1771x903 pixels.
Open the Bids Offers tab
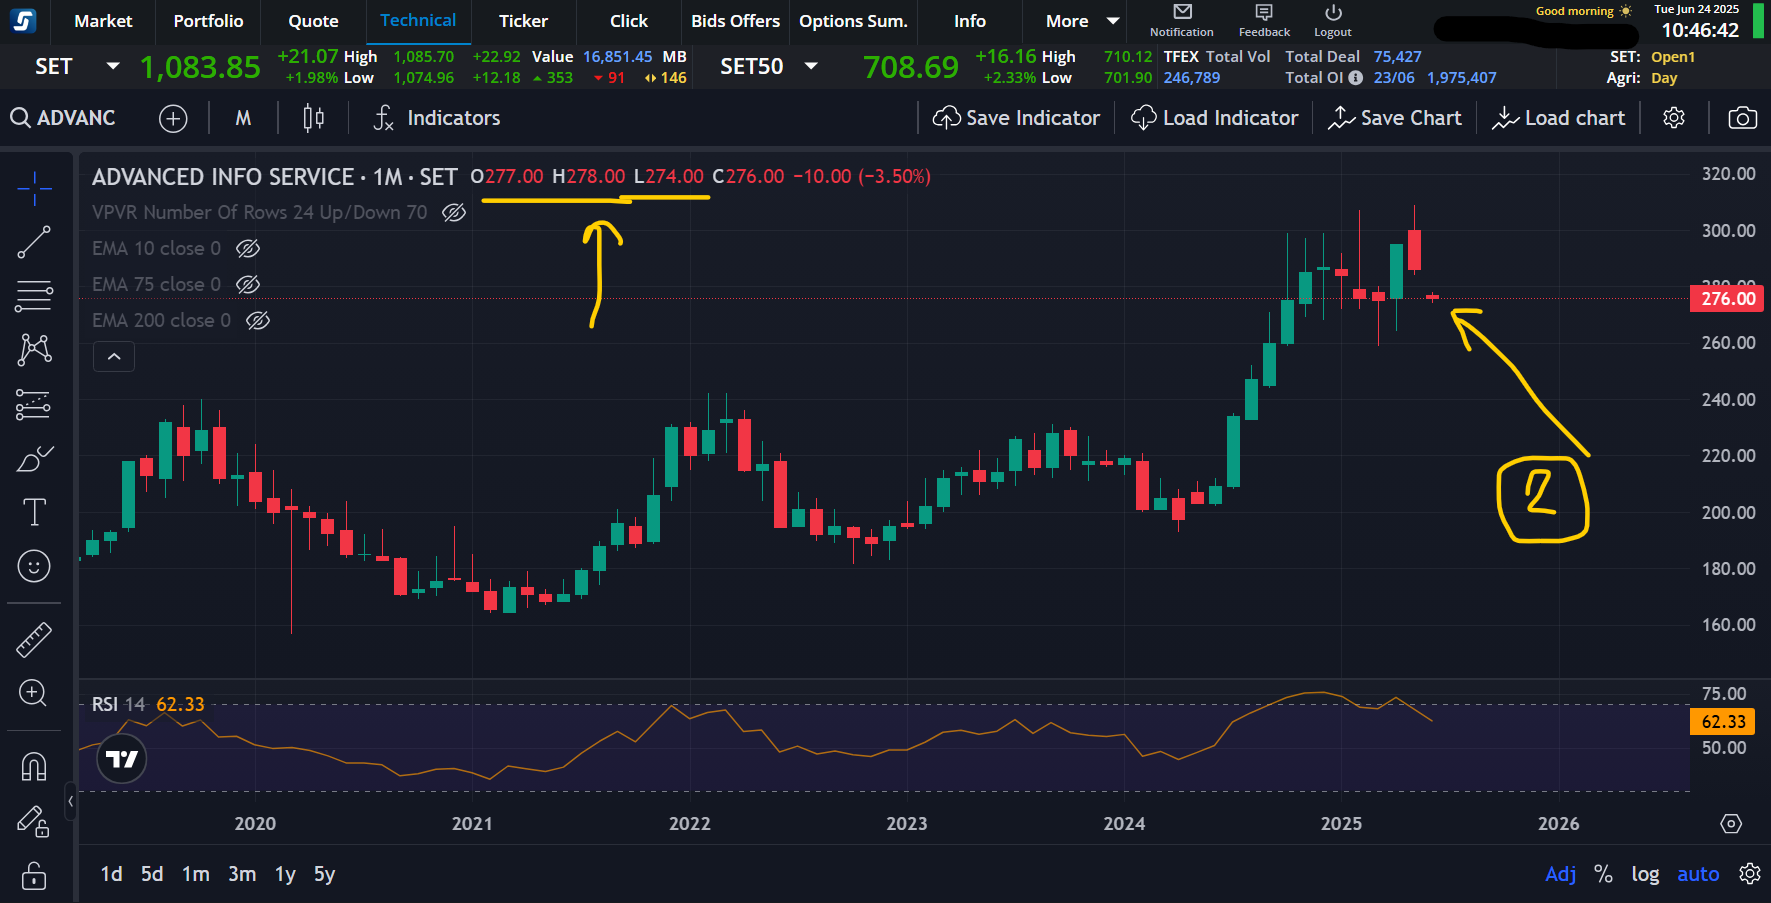tap(735, 21)
